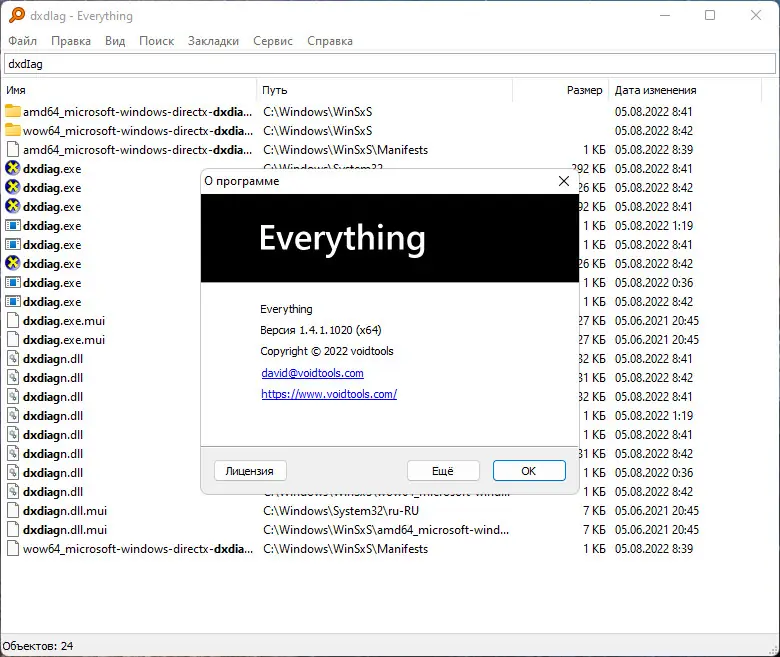Open the Справка menu

click(329, 41)
